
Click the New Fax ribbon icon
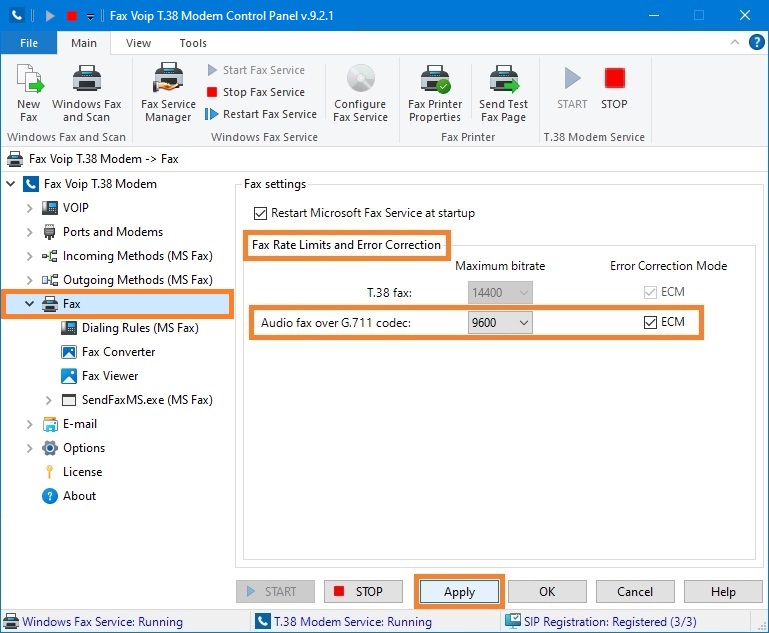29,93
